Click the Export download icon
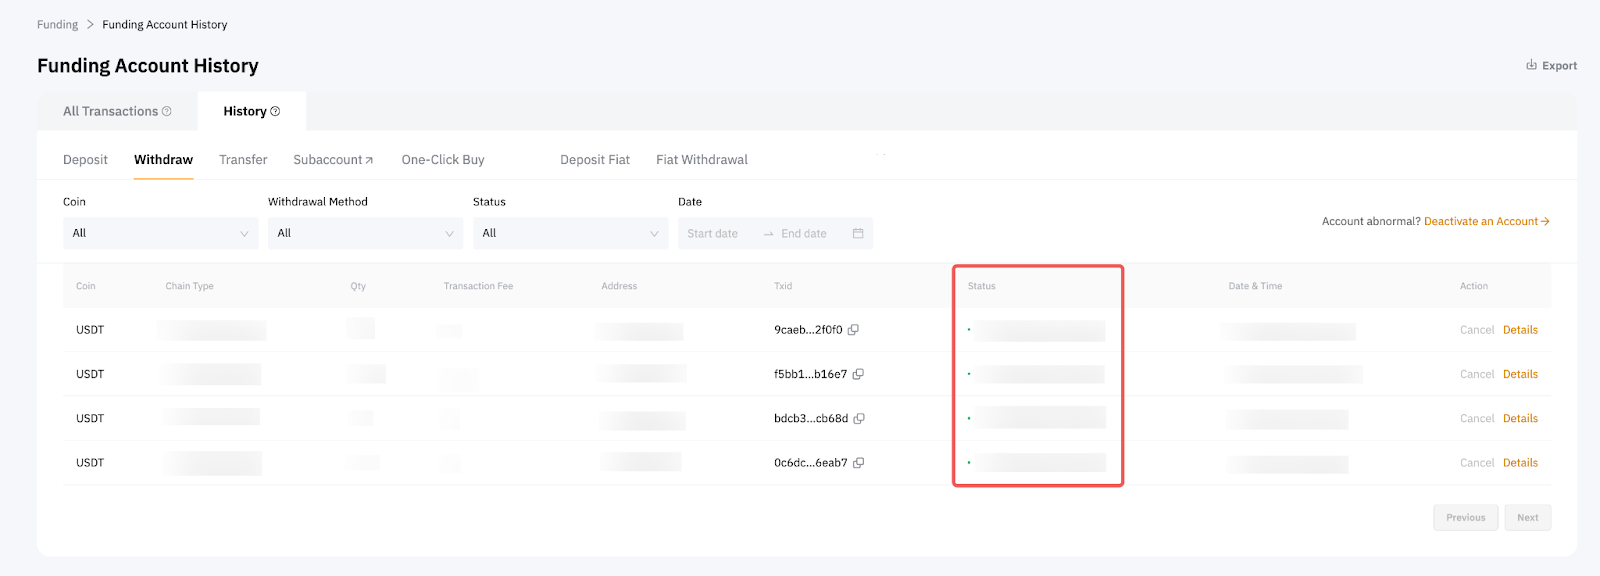1600x576 pixels. click(1531, 65)
